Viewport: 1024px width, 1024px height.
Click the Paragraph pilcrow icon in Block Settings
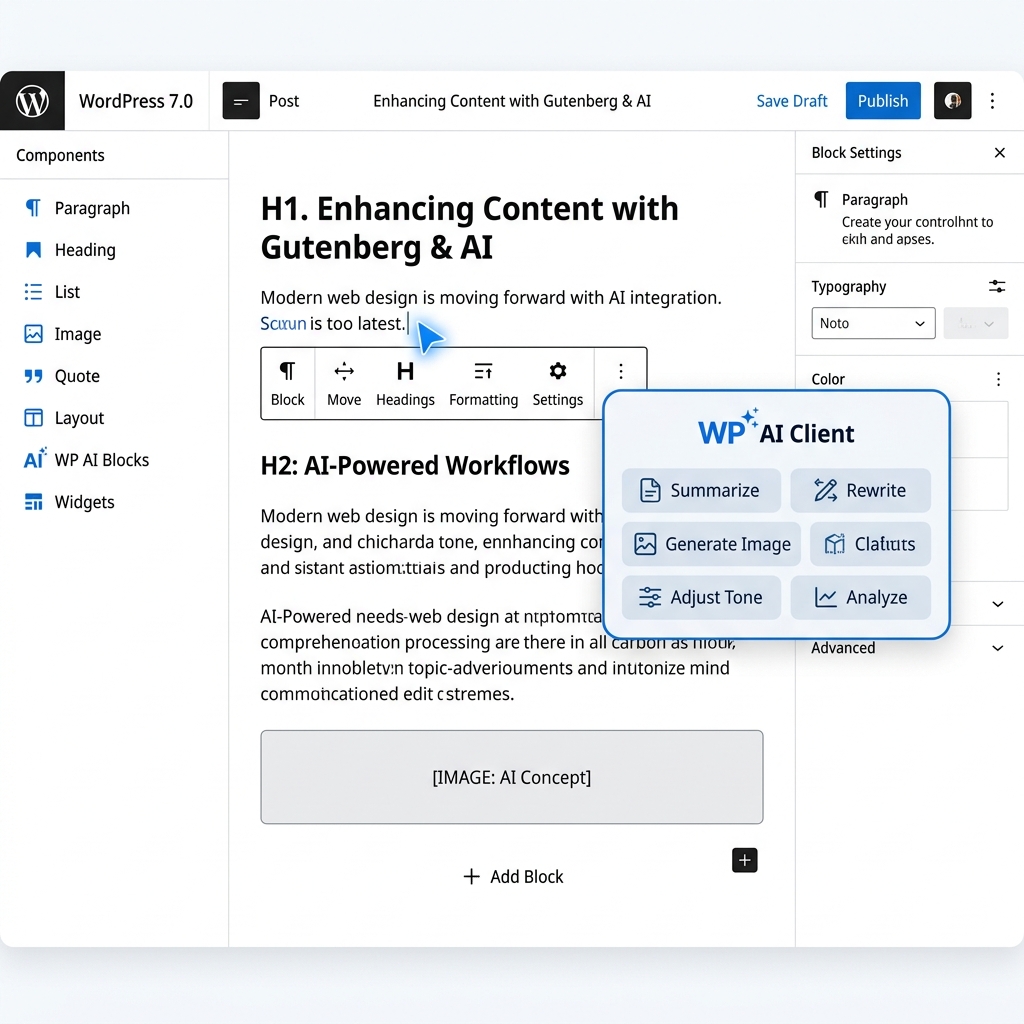pos(821,199)
